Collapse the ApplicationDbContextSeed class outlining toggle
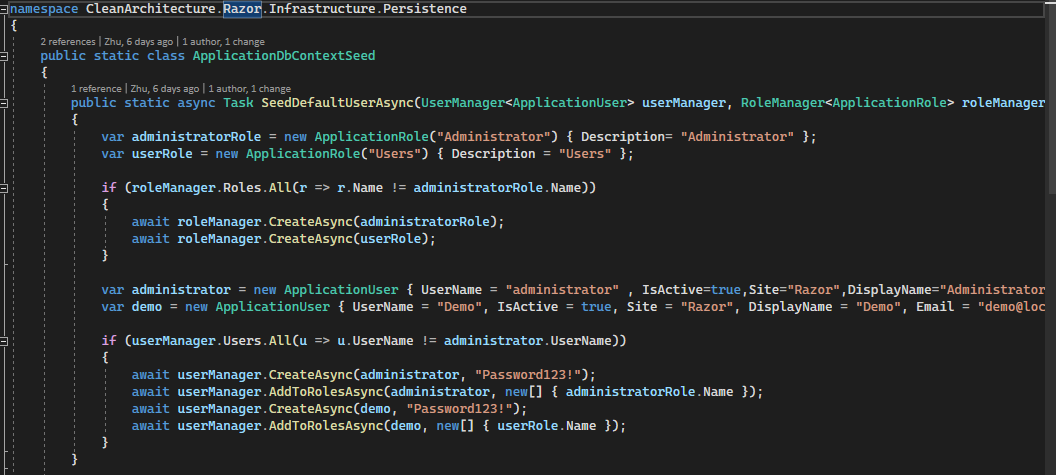Screen dimensions: 1056x475 point(4,56)
